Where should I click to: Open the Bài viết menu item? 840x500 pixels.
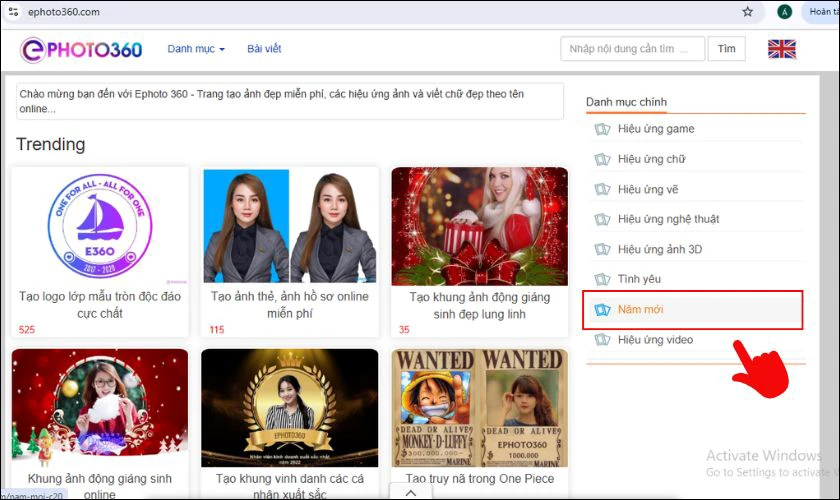264,49
